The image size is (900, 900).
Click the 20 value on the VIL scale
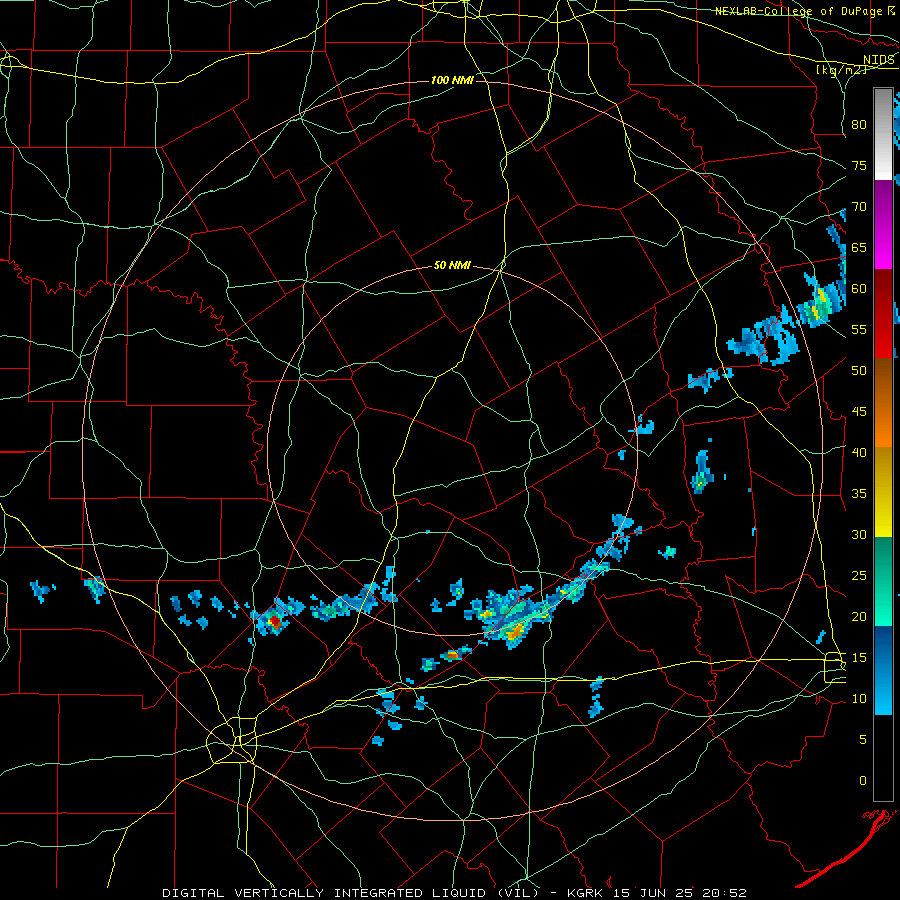click(x=859, y=617)
